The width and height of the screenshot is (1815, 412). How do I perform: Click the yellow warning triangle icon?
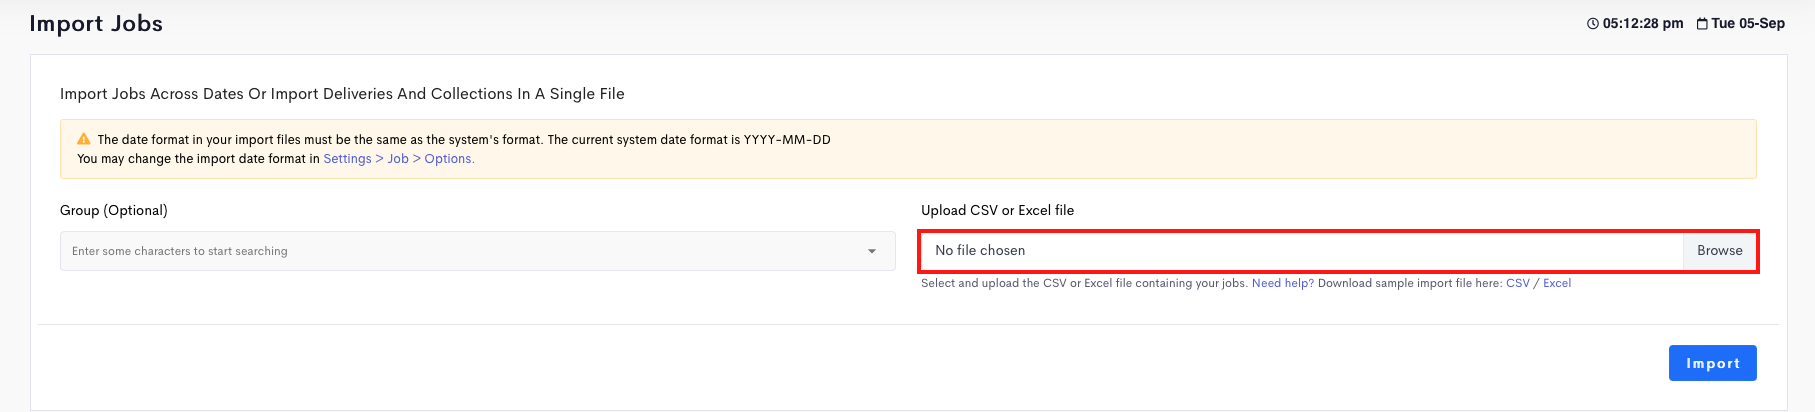(x=84, y=139)
